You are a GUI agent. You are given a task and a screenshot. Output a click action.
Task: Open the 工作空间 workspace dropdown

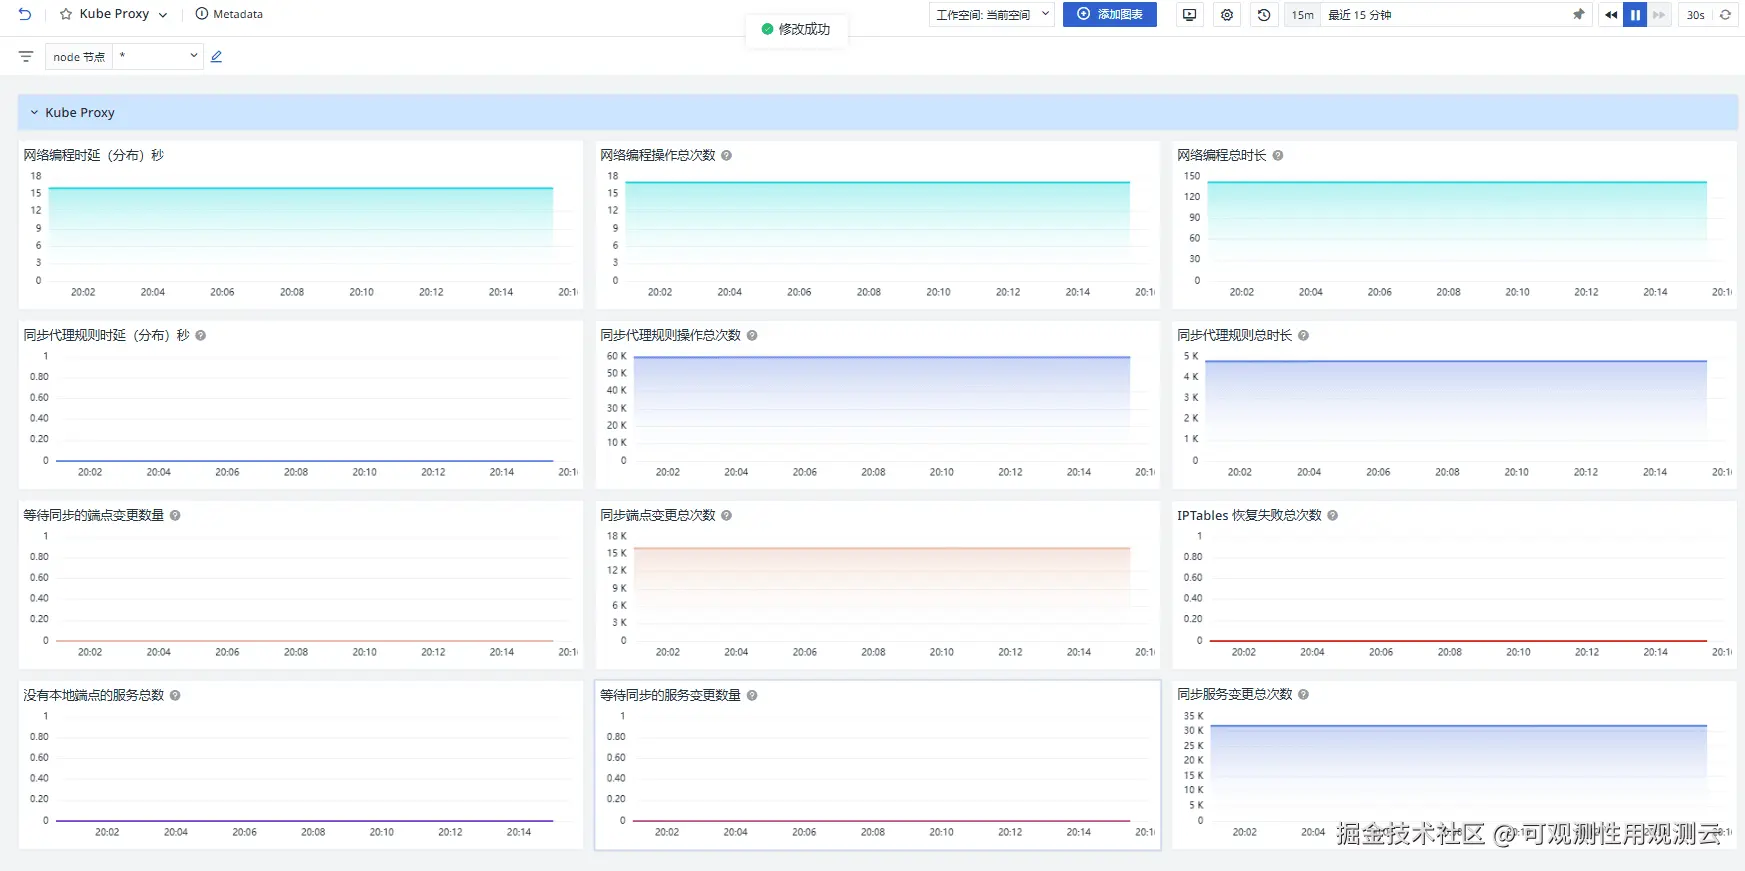[x=992, y=15]
